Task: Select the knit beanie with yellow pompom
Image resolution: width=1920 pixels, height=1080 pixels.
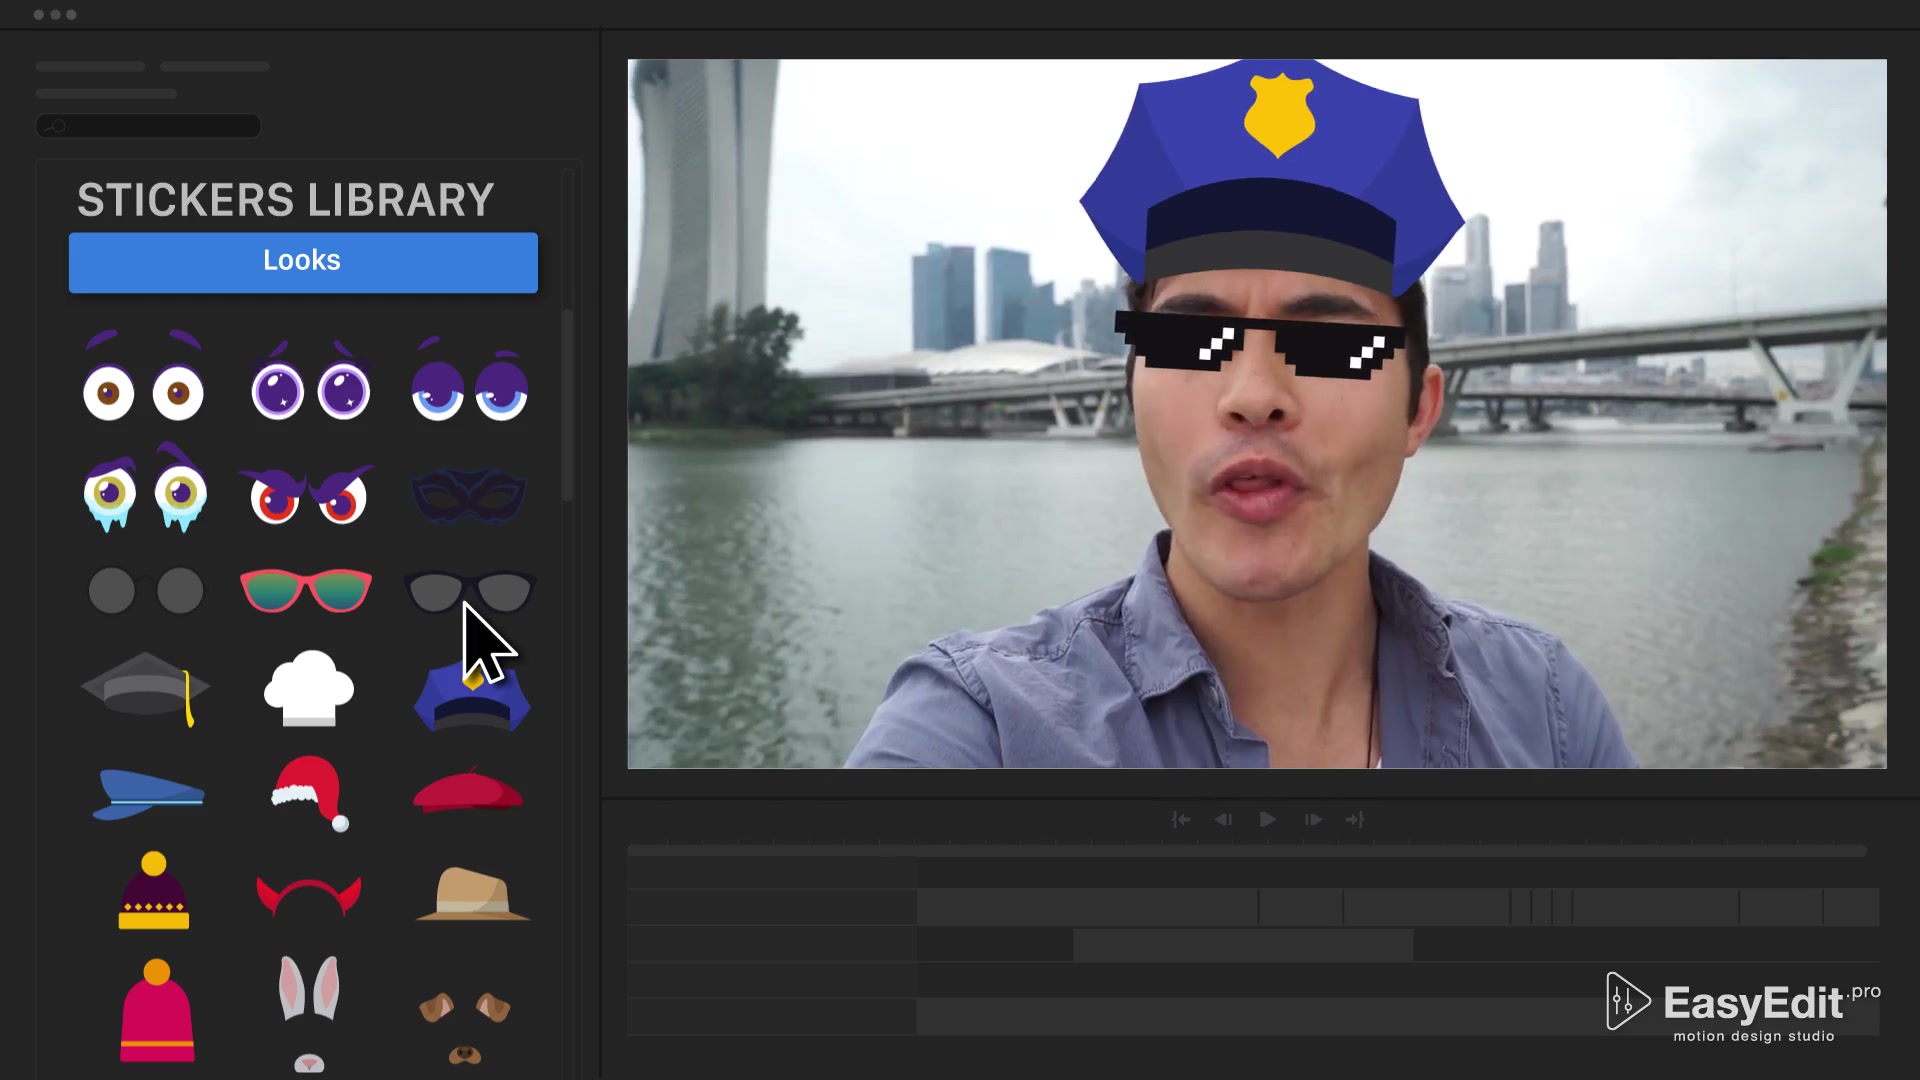Action: [x=154, y=891]
